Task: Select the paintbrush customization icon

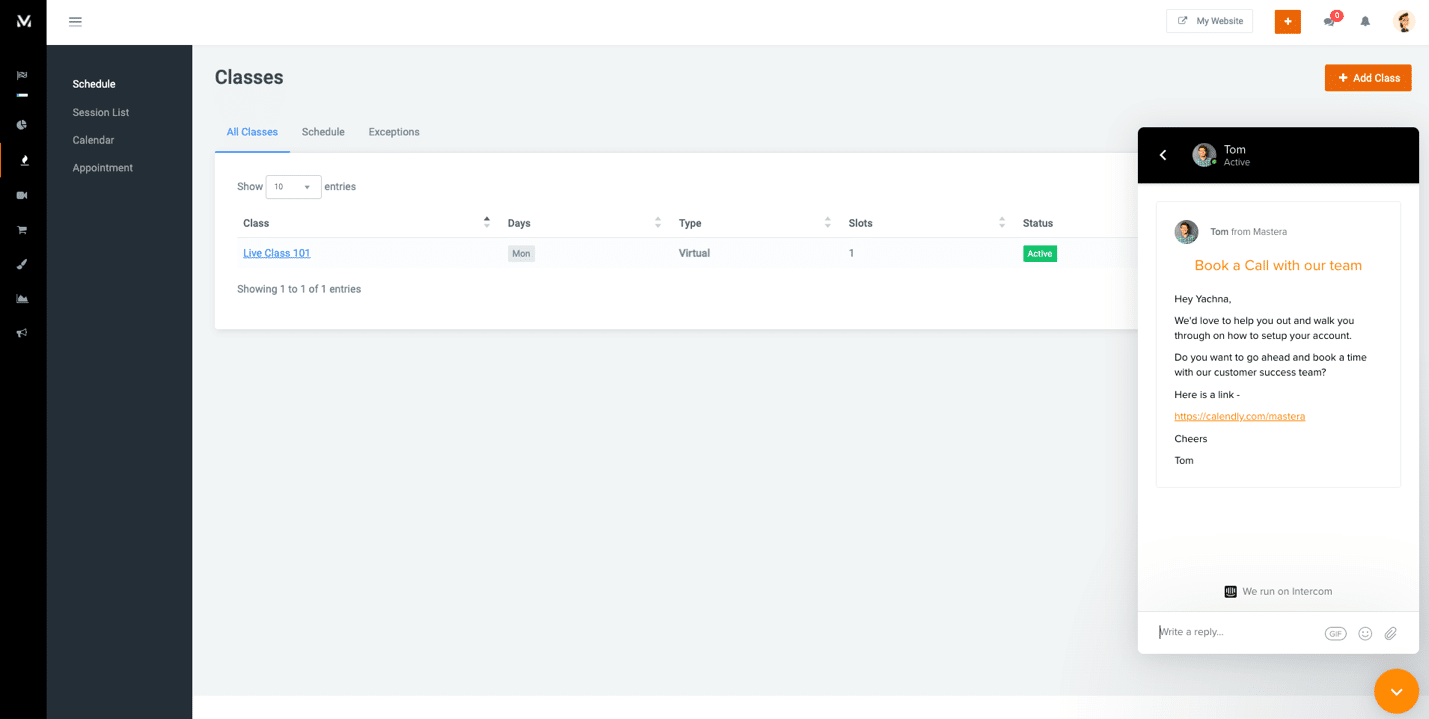Action: coord(23,263)
